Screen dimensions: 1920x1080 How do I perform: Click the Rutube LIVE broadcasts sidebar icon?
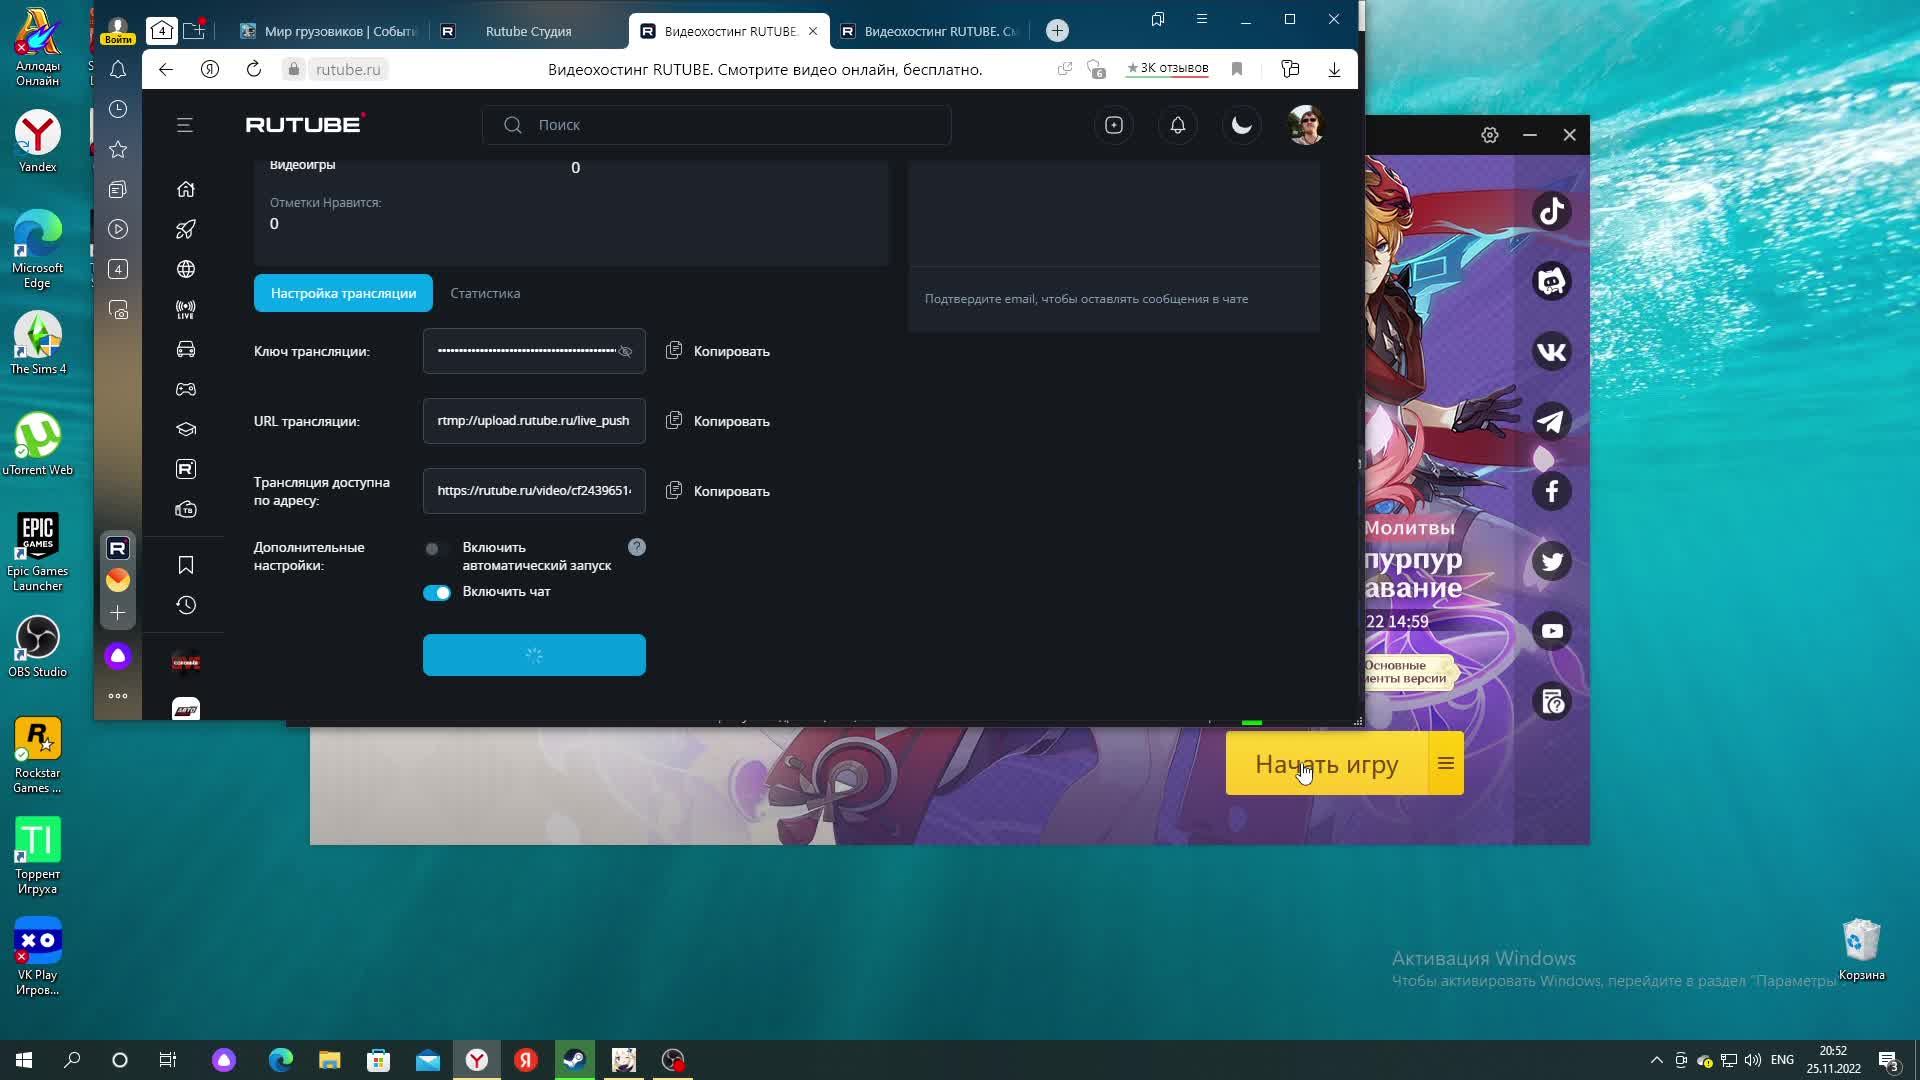coord(186,310)
